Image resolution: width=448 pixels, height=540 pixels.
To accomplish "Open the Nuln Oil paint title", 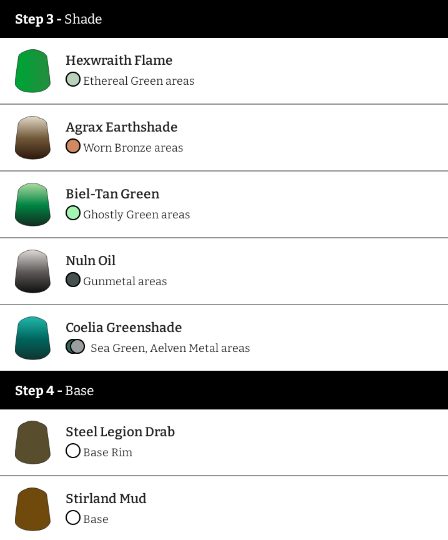I will pyautogui.click(x=91, y=261).
